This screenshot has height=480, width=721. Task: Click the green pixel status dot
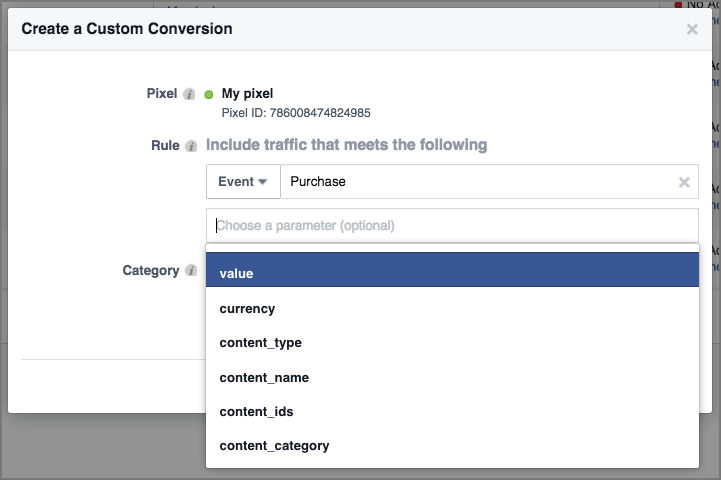209,94
